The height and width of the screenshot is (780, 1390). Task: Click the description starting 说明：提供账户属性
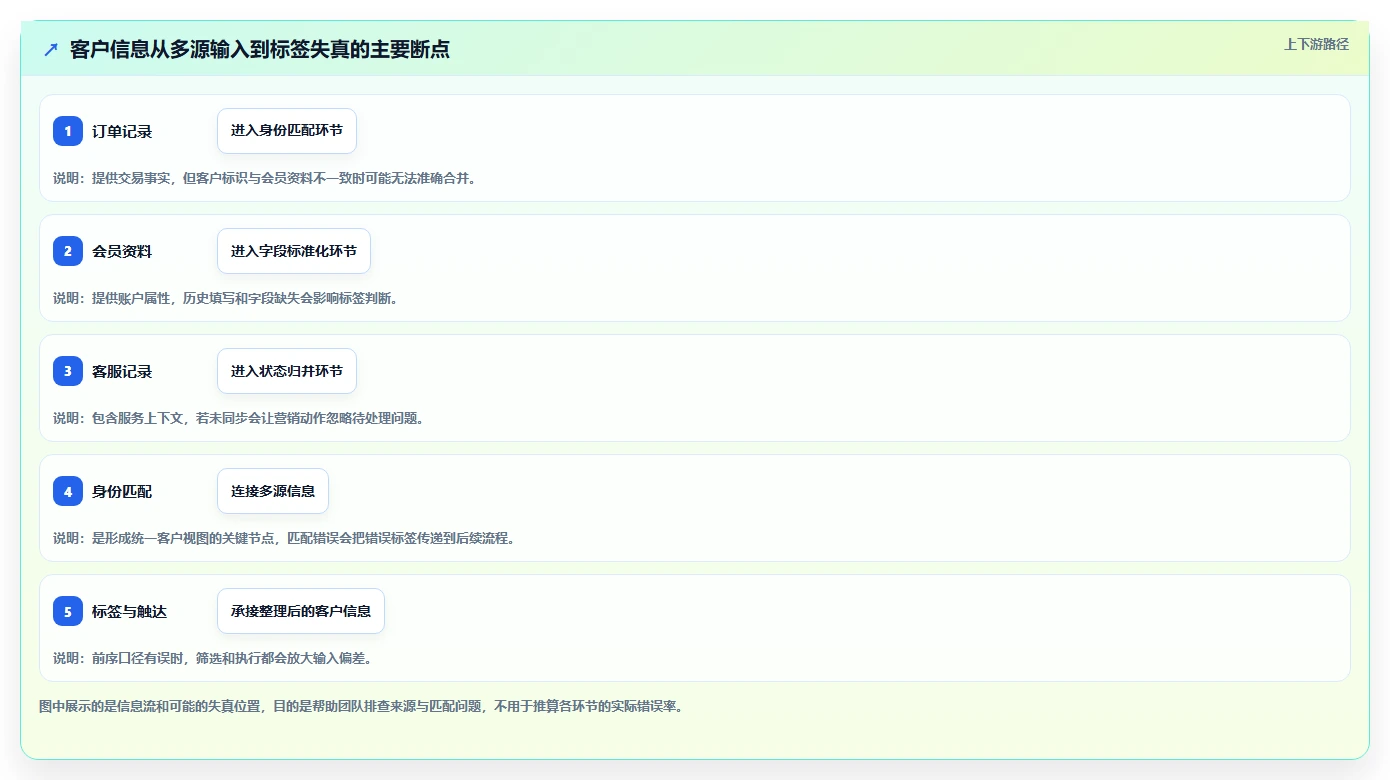coord(226,298)
